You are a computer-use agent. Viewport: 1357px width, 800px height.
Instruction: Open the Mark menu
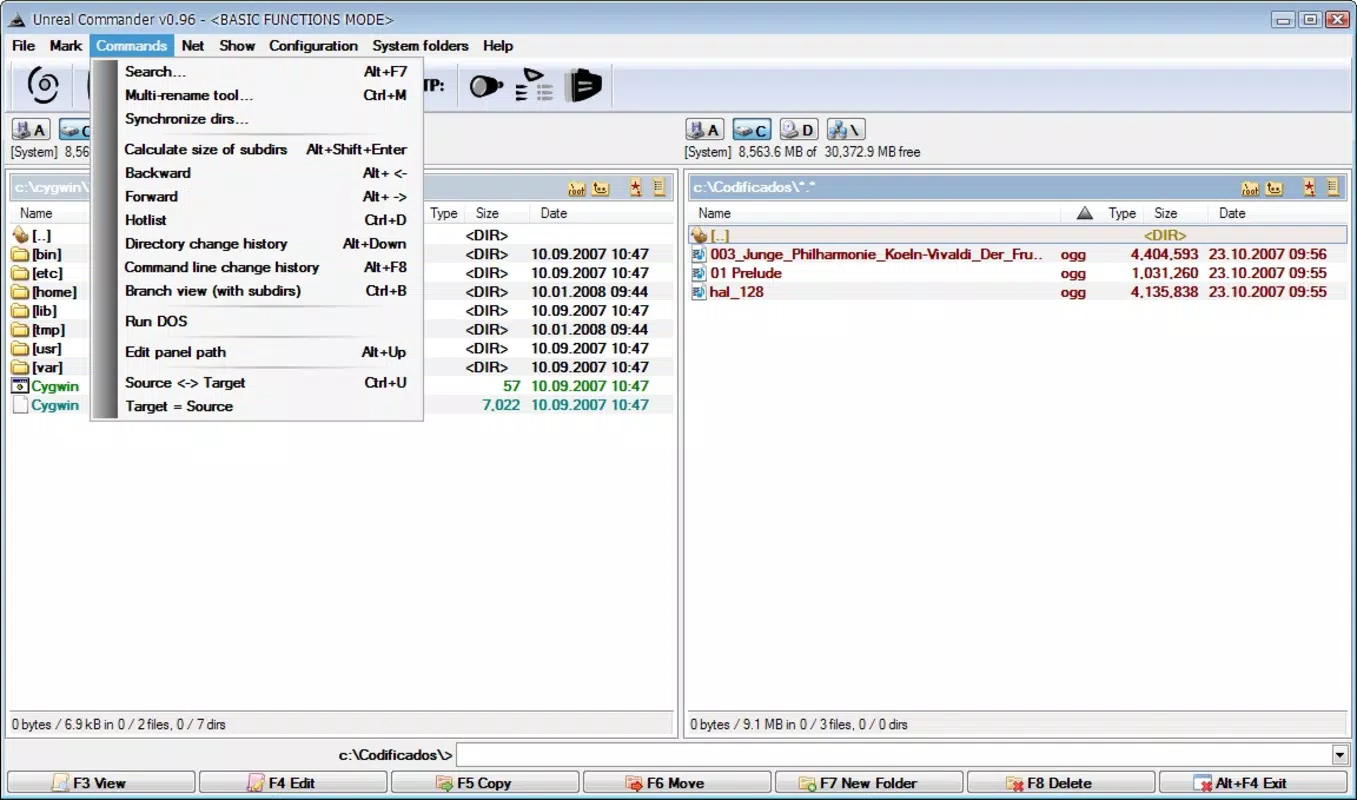(x=66, y=45)
